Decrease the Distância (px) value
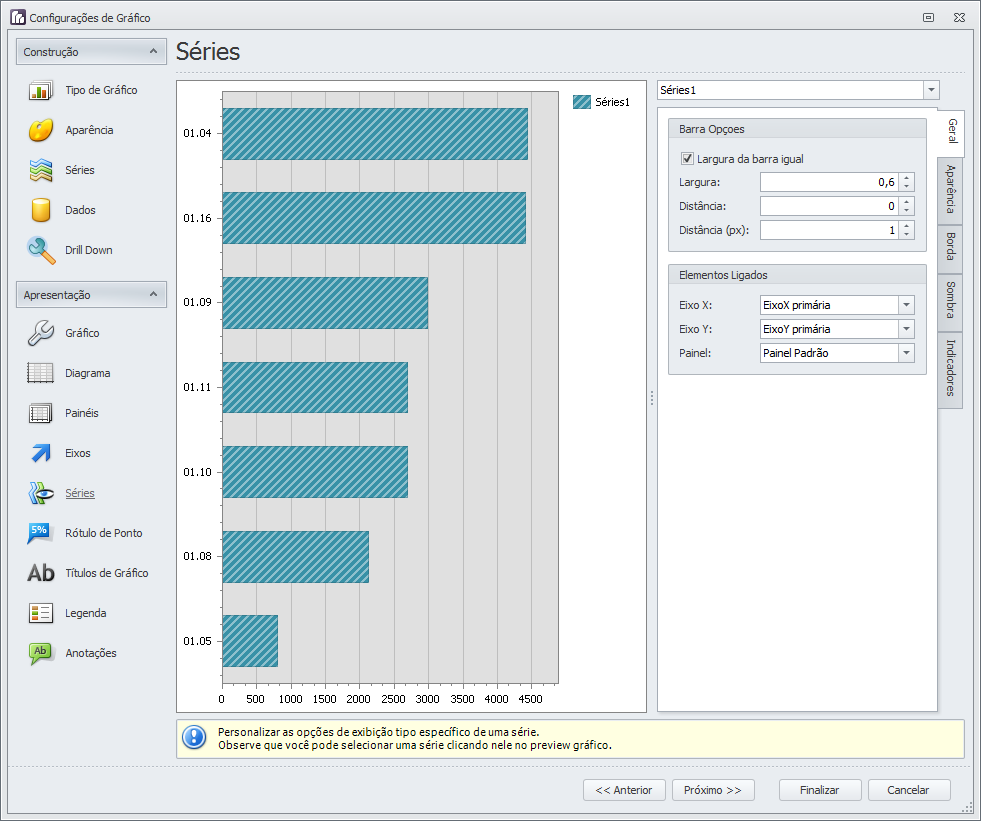981x821 pixels. pyautogui.click(x=907, y=235)
